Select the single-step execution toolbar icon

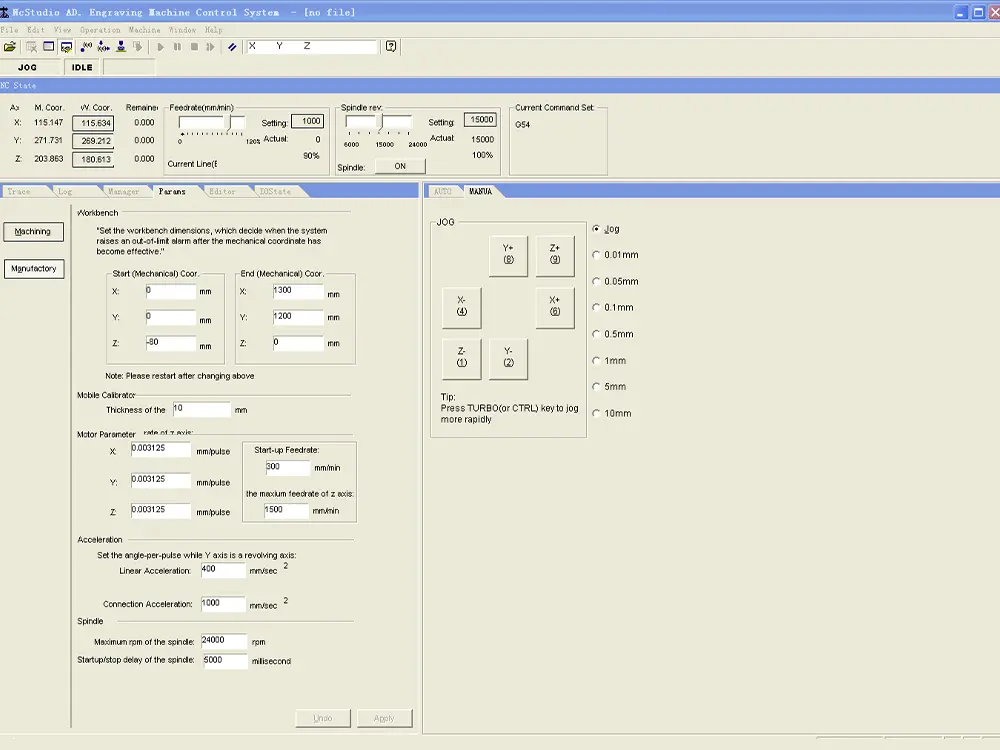pyautogui.click(x=210, y=46)
